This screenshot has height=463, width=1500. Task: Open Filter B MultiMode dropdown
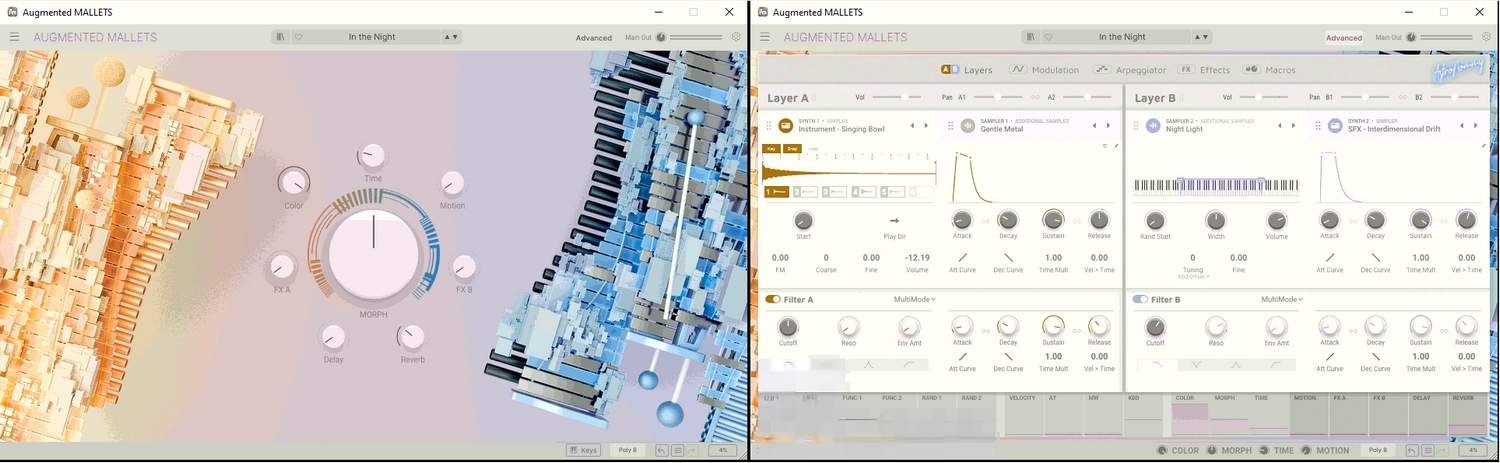click(x=1282, y=299)
